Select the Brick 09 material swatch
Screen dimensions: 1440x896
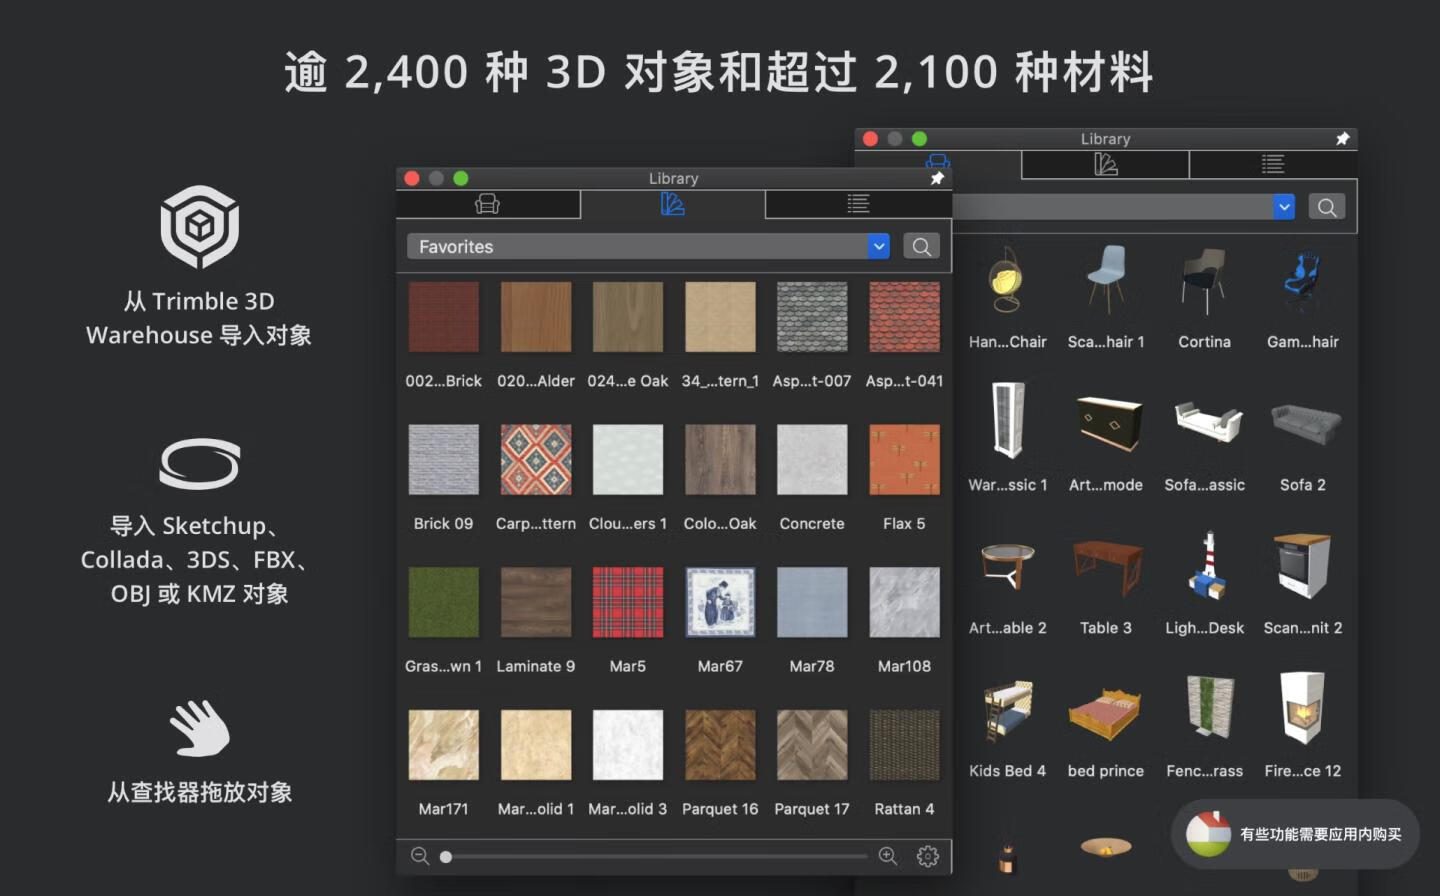click(443, 460)
